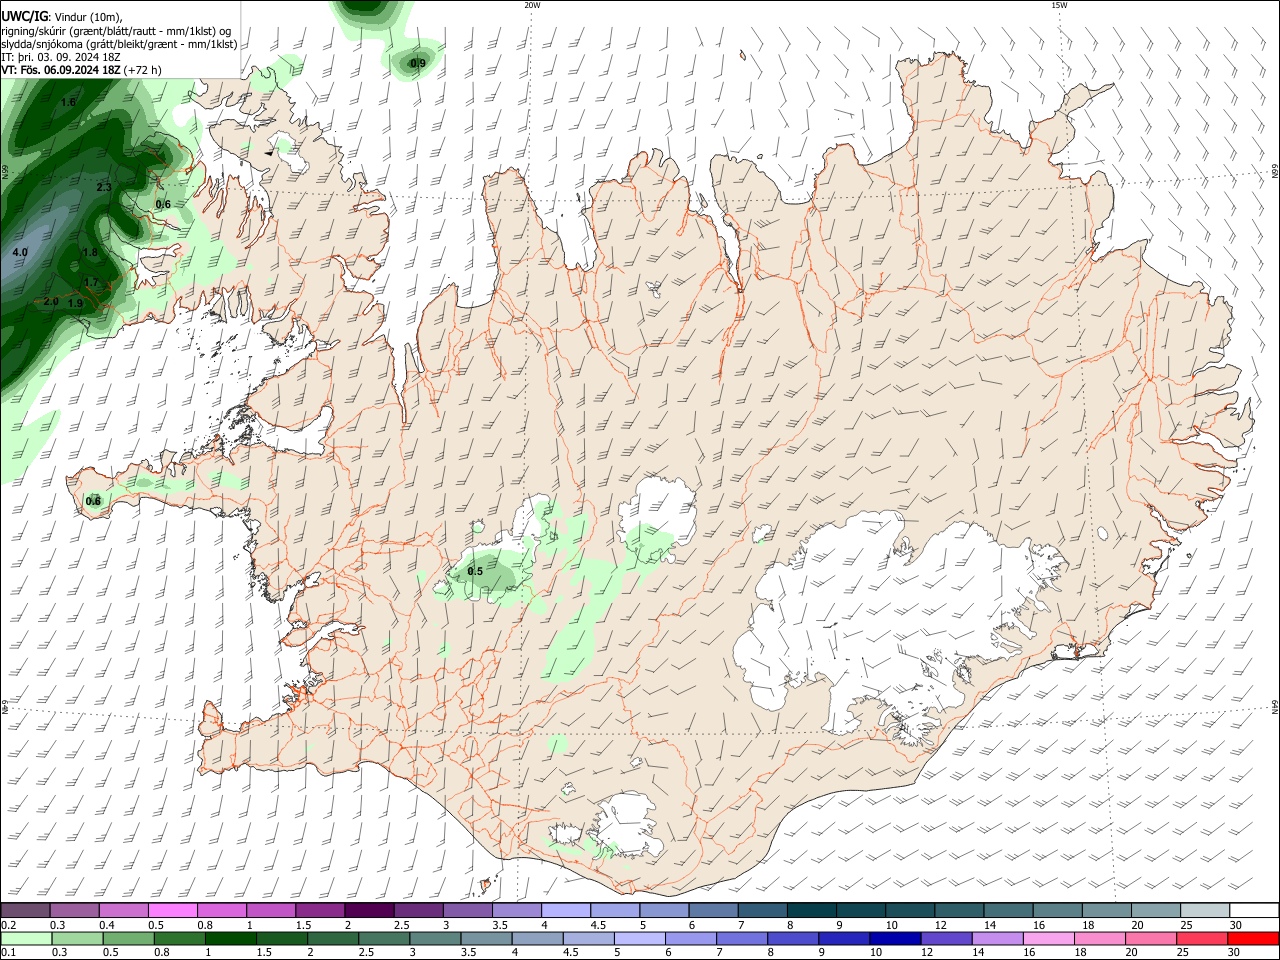Pick the 14 swatch in upper snow legend
Viewport: 1280px width, 960px height.
1009,910
